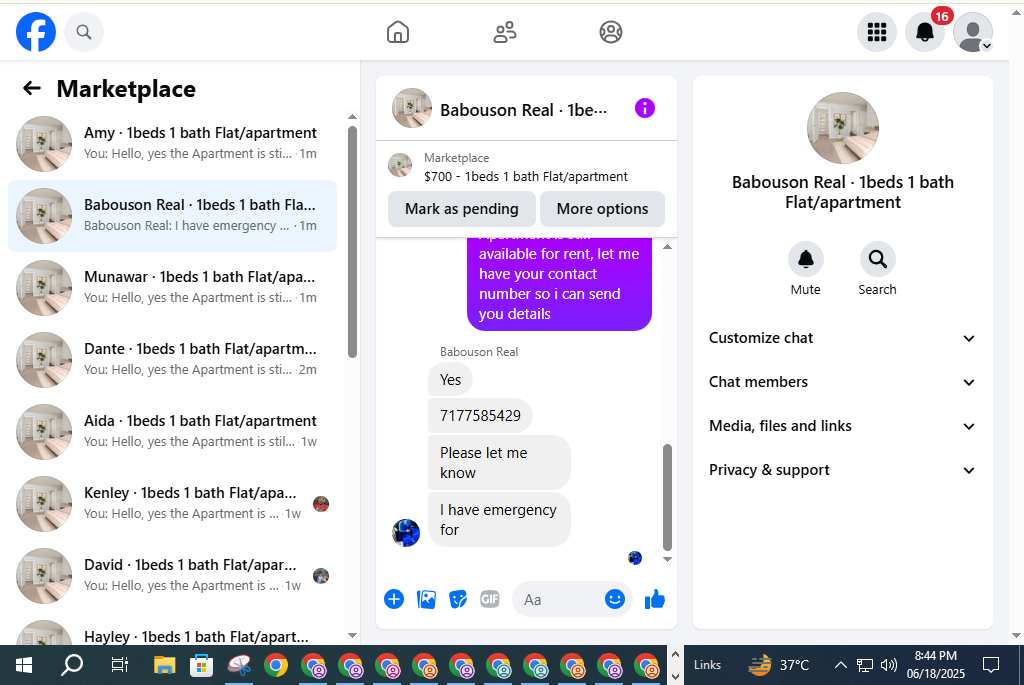Click large Babouson Real profile picture

(x=842, y=128)
